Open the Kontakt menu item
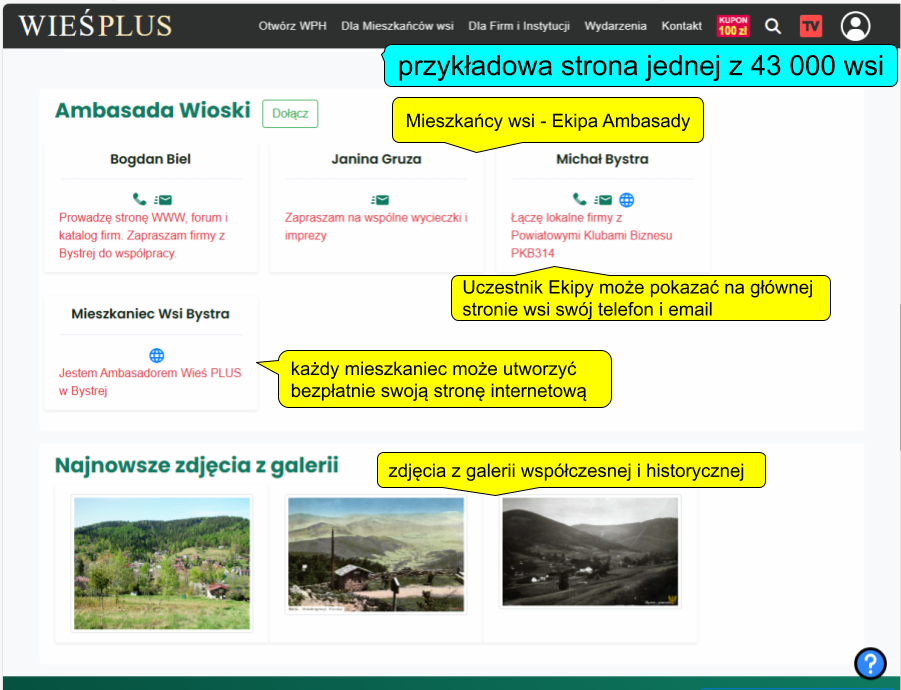Screen dimensions: 901x690 point(681,26)
